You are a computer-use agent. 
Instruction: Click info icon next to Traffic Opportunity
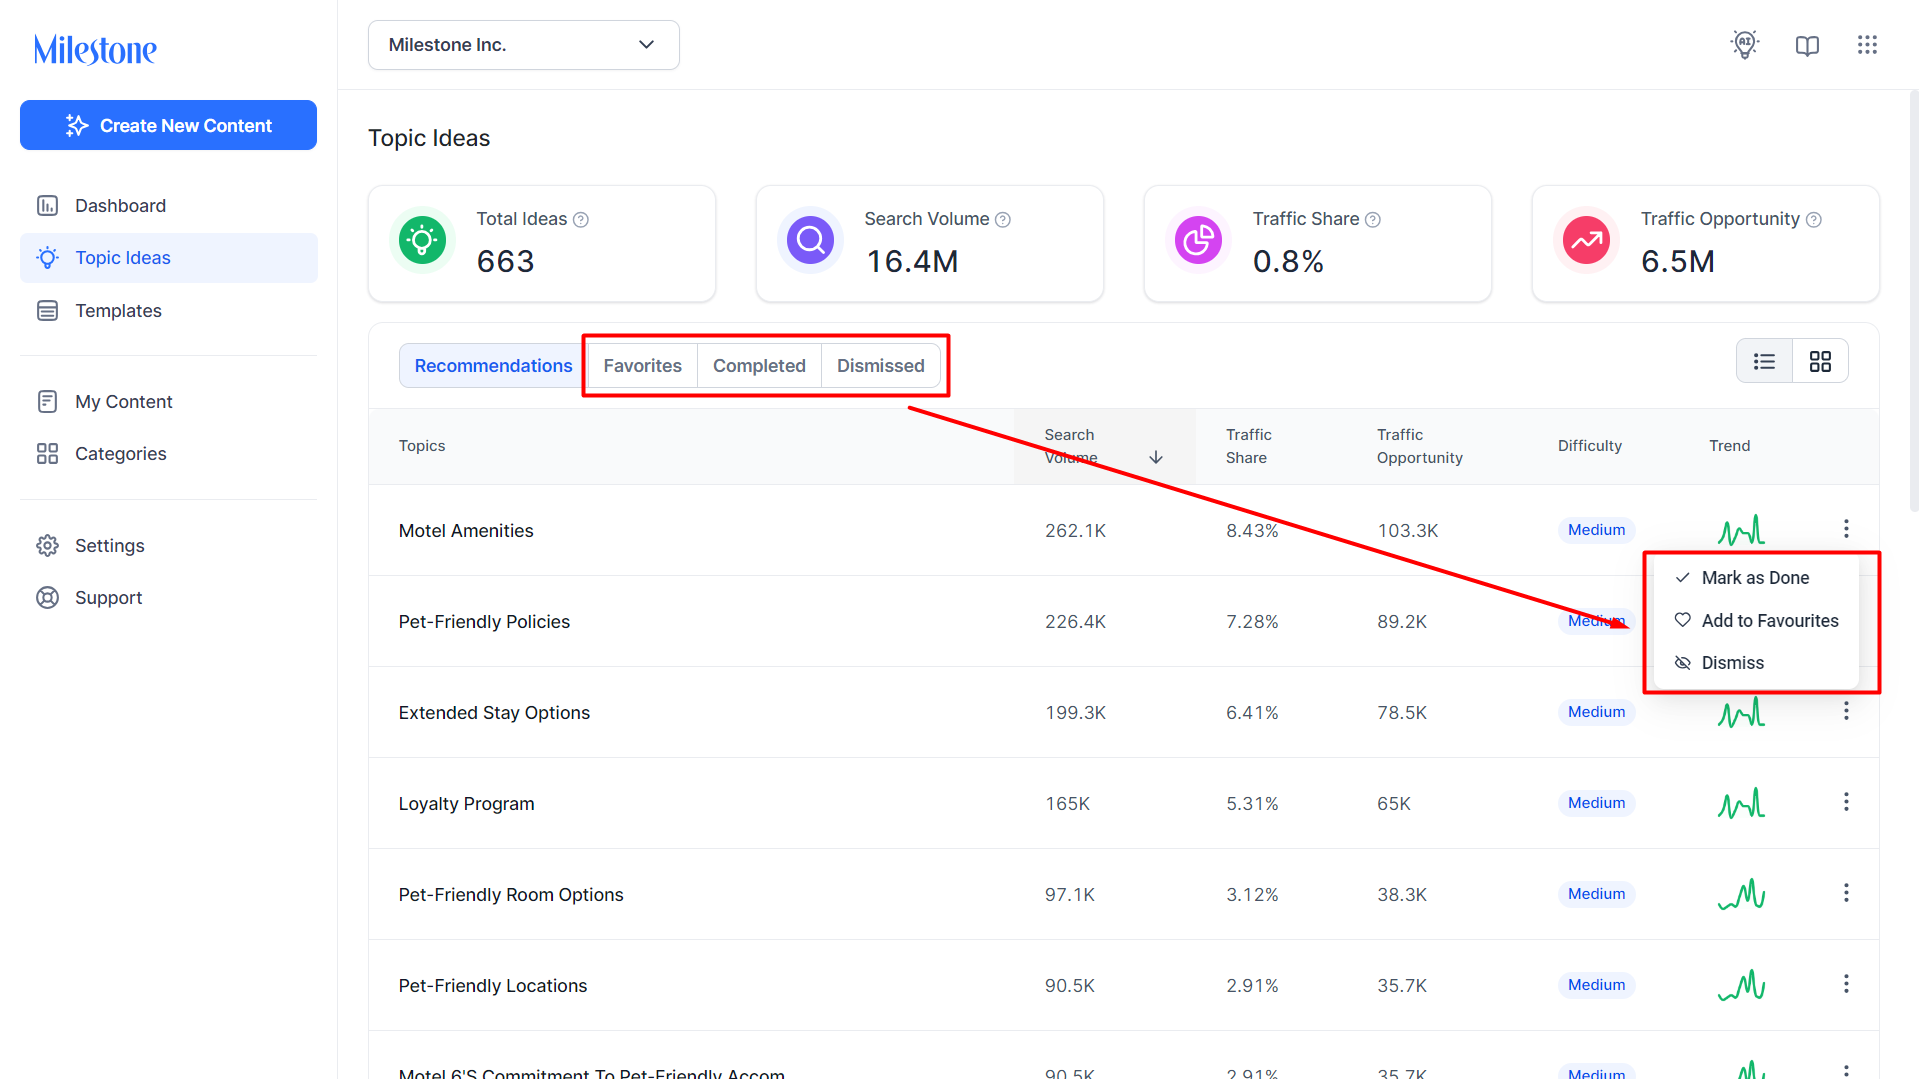tap(1814, 220)
